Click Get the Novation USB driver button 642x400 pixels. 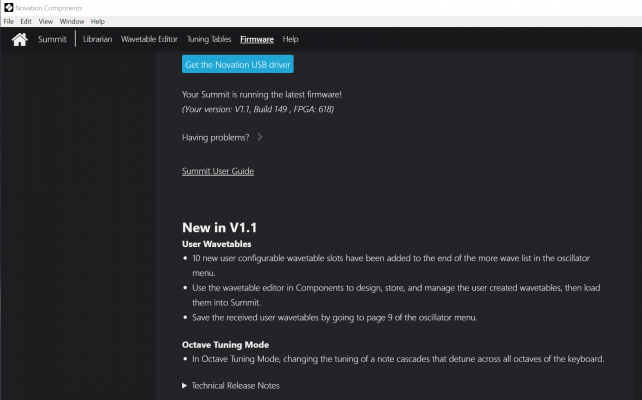[237, 64]
